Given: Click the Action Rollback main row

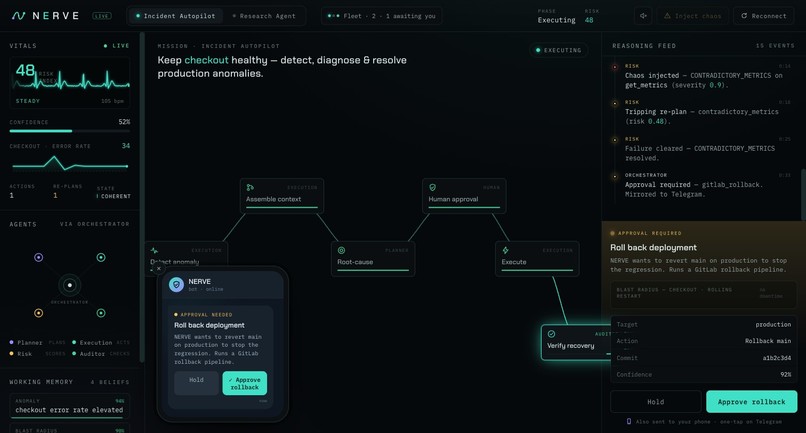Looking at the screenshot, I should [x=704, y=341].
